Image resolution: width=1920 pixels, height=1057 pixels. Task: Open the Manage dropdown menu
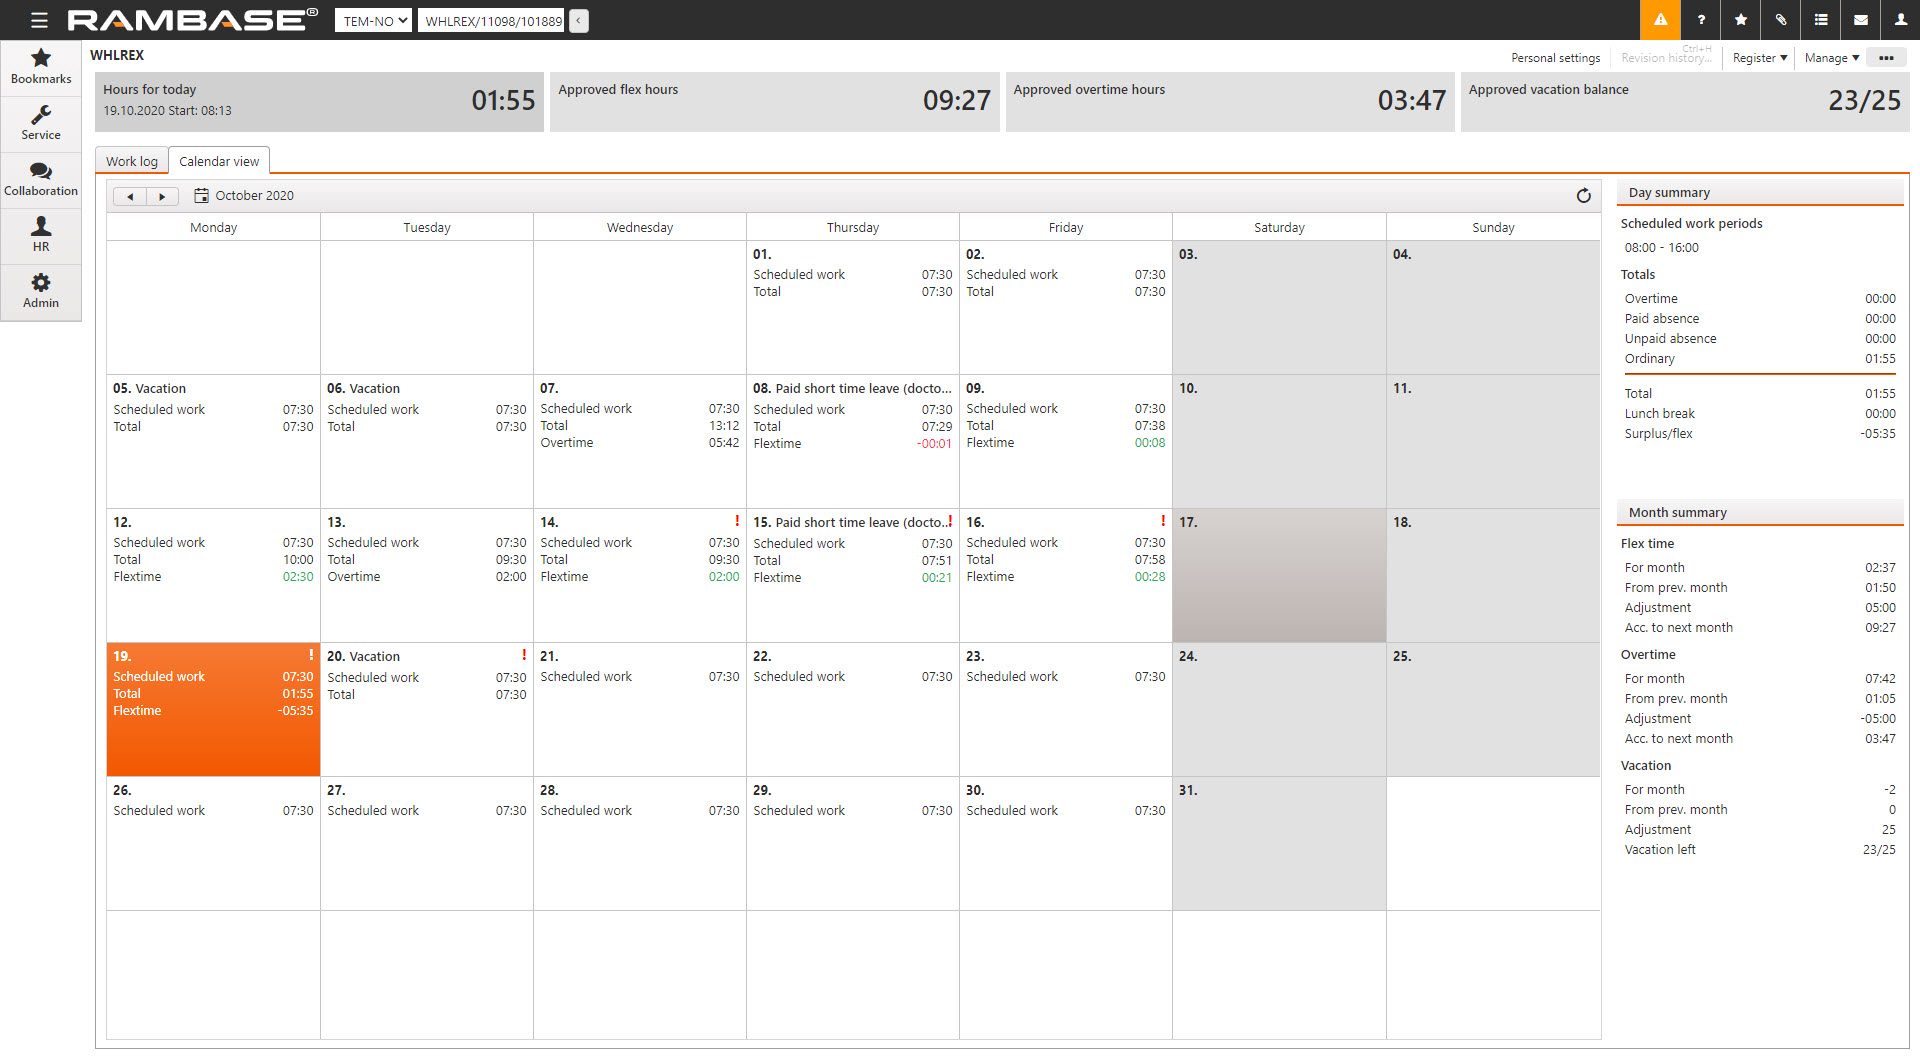1831,58
